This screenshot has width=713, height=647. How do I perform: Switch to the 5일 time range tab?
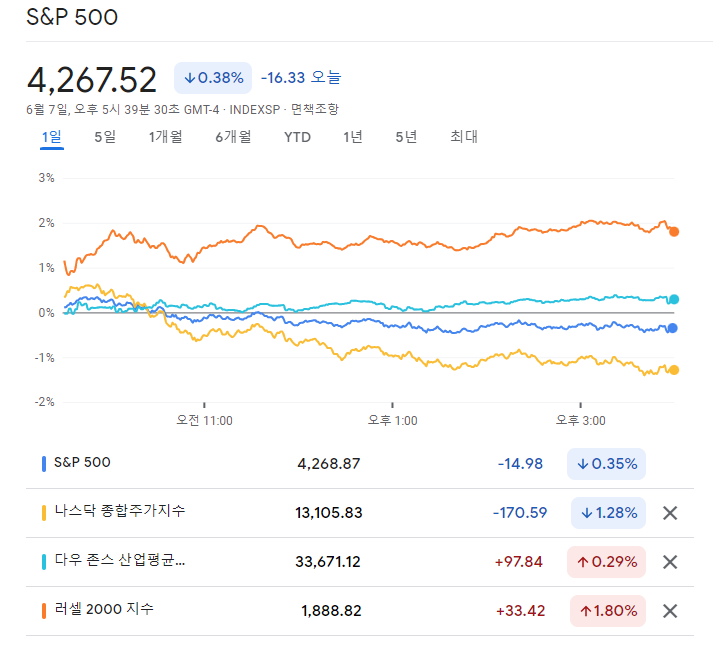point(105,137)
